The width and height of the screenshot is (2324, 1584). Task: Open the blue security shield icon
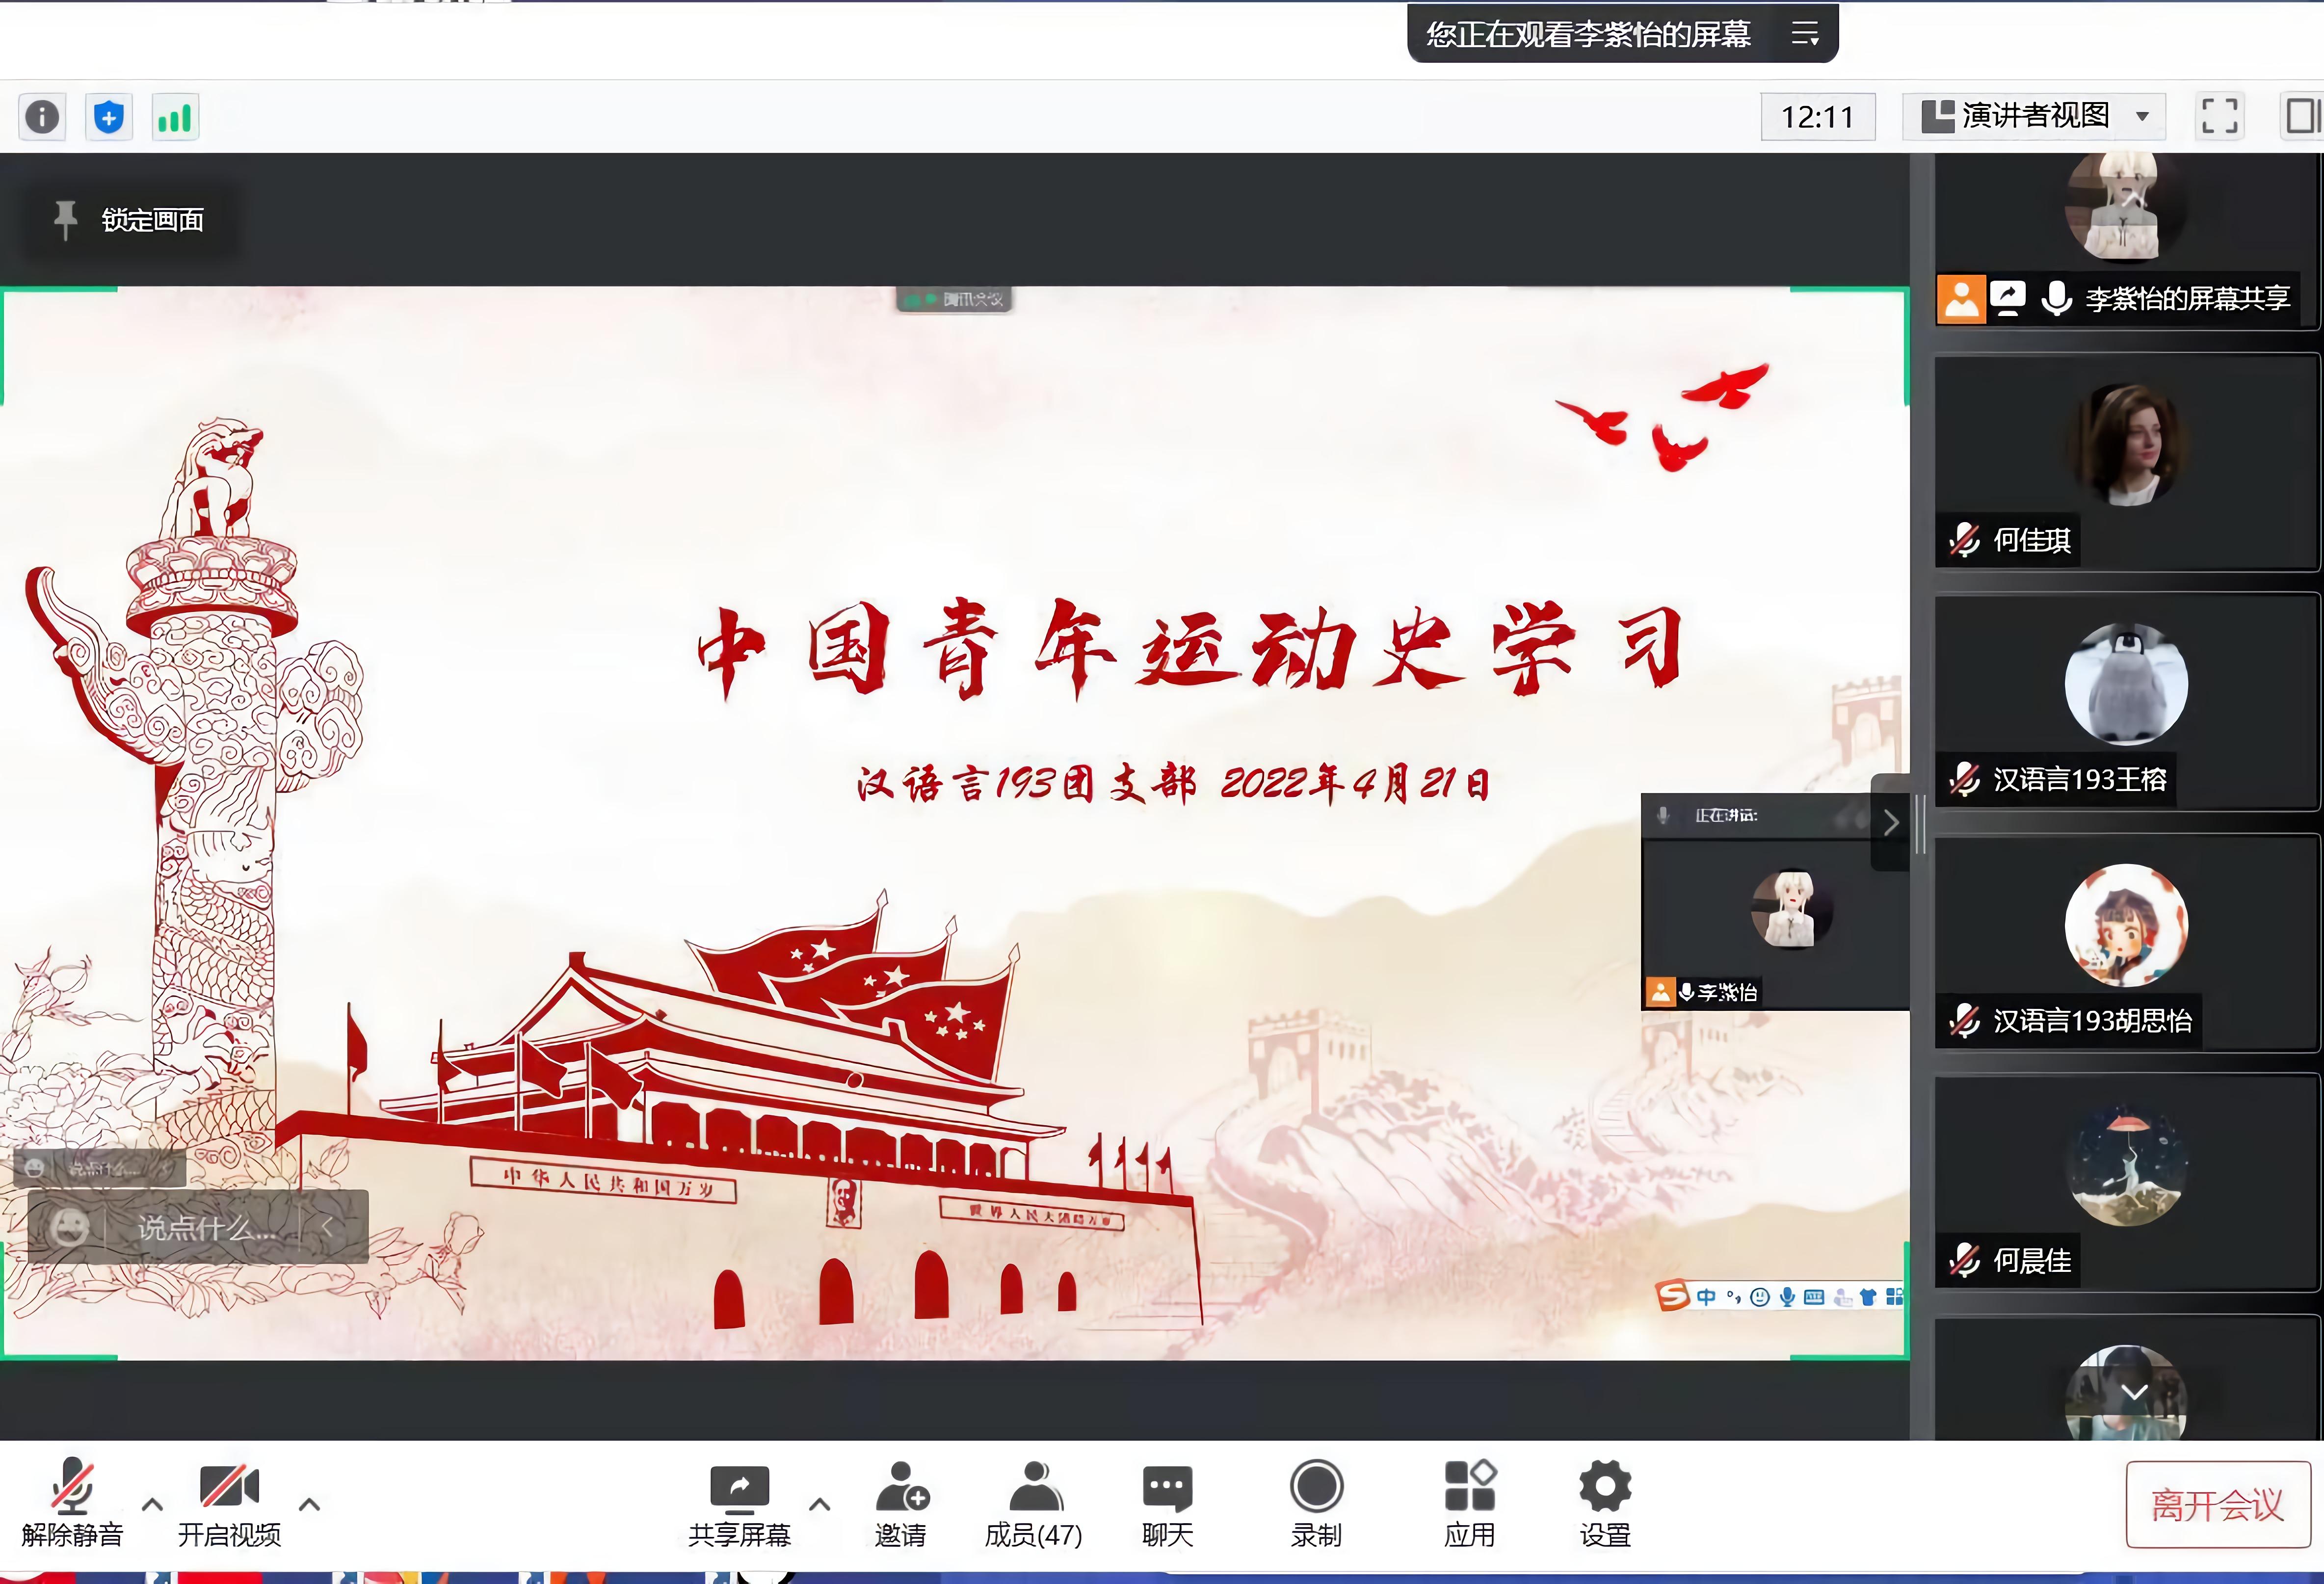pos(108,117)
